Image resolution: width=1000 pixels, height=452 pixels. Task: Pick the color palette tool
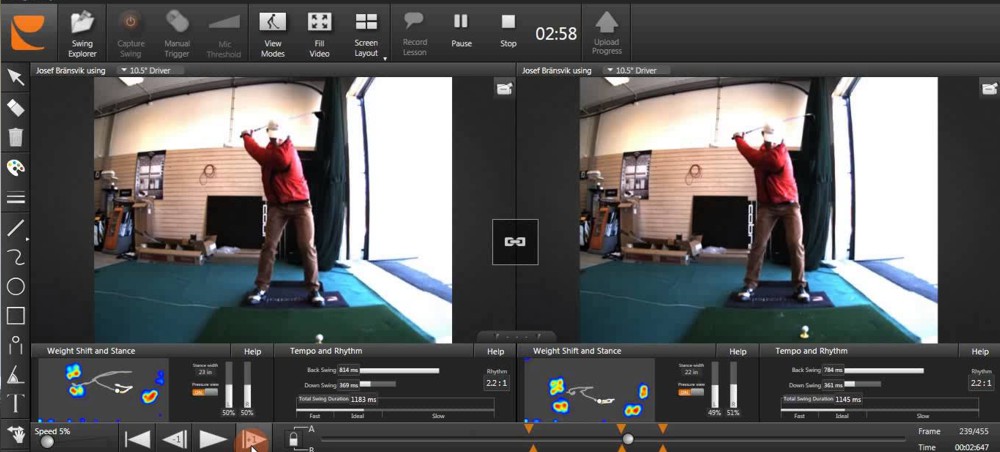click(x=16, y=167)
